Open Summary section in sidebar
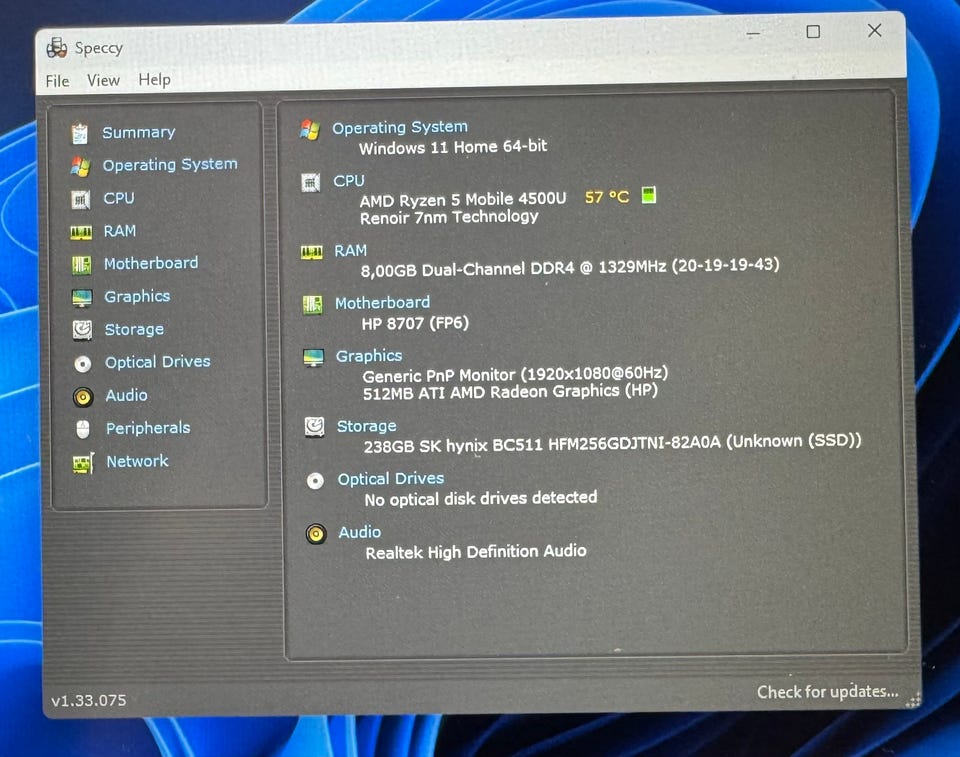The image size is (960, 757). point(139,132)
